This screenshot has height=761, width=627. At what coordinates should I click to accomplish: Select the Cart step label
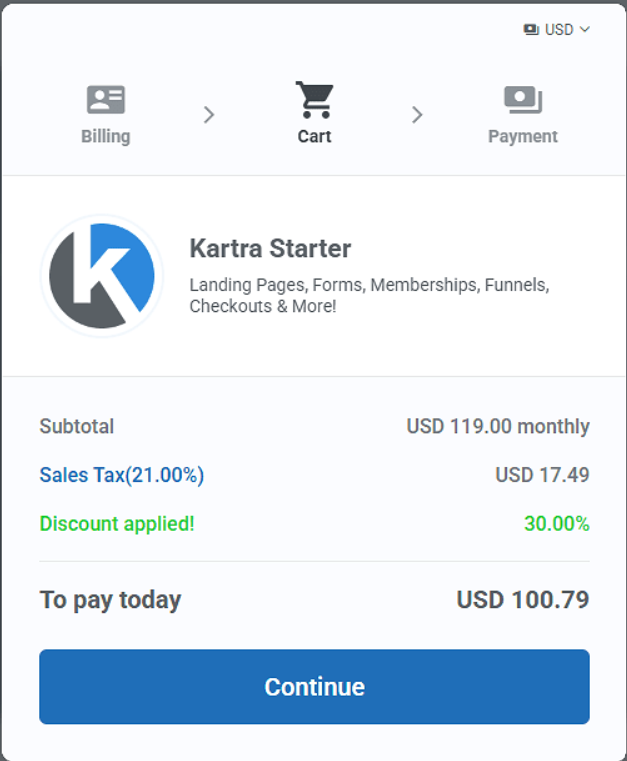(x=314, y=136)
